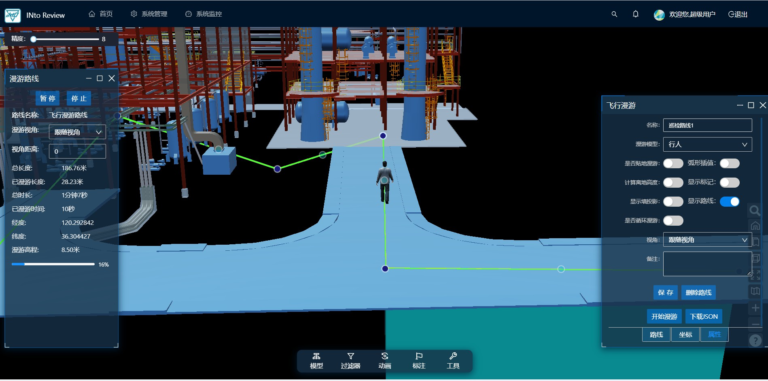Close the 漫游路线 panel
Screen dimensions: 768x381
112,78
